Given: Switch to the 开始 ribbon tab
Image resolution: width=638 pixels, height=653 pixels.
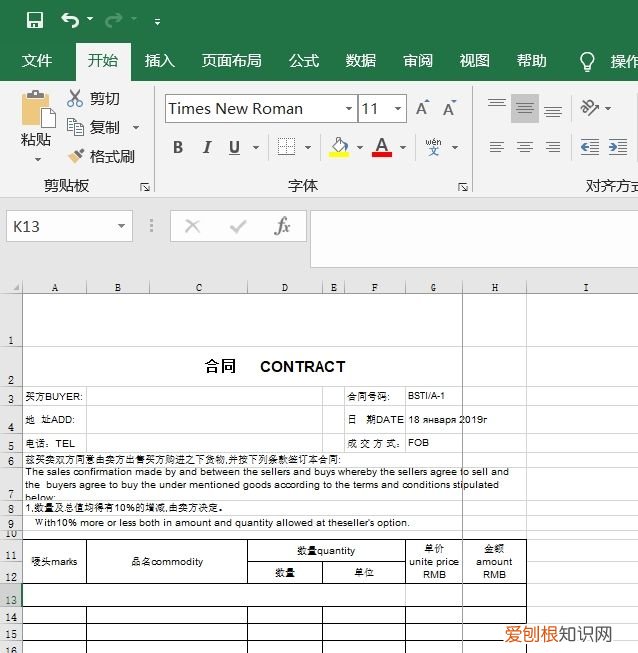Looking at the screenshot, I should tap(103, 61).
